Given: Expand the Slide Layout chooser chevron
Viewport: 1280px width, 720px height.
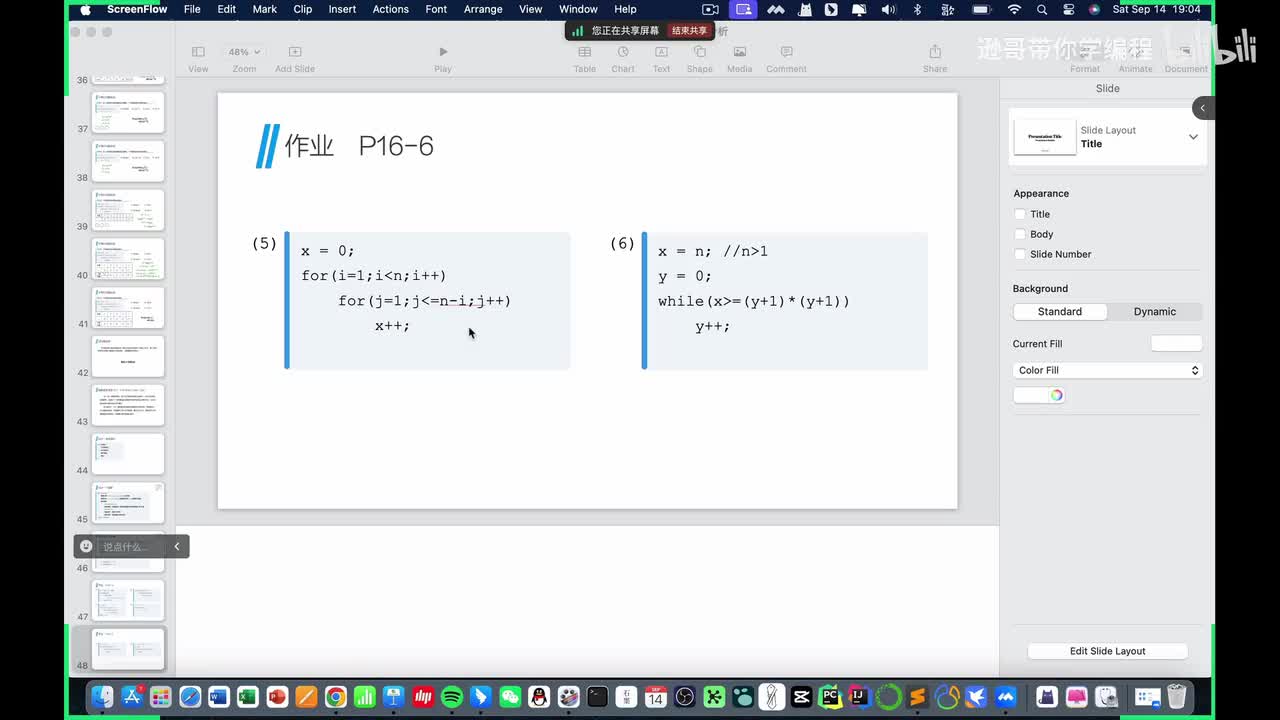Looking at the screenshot, I should (1193, 137).
